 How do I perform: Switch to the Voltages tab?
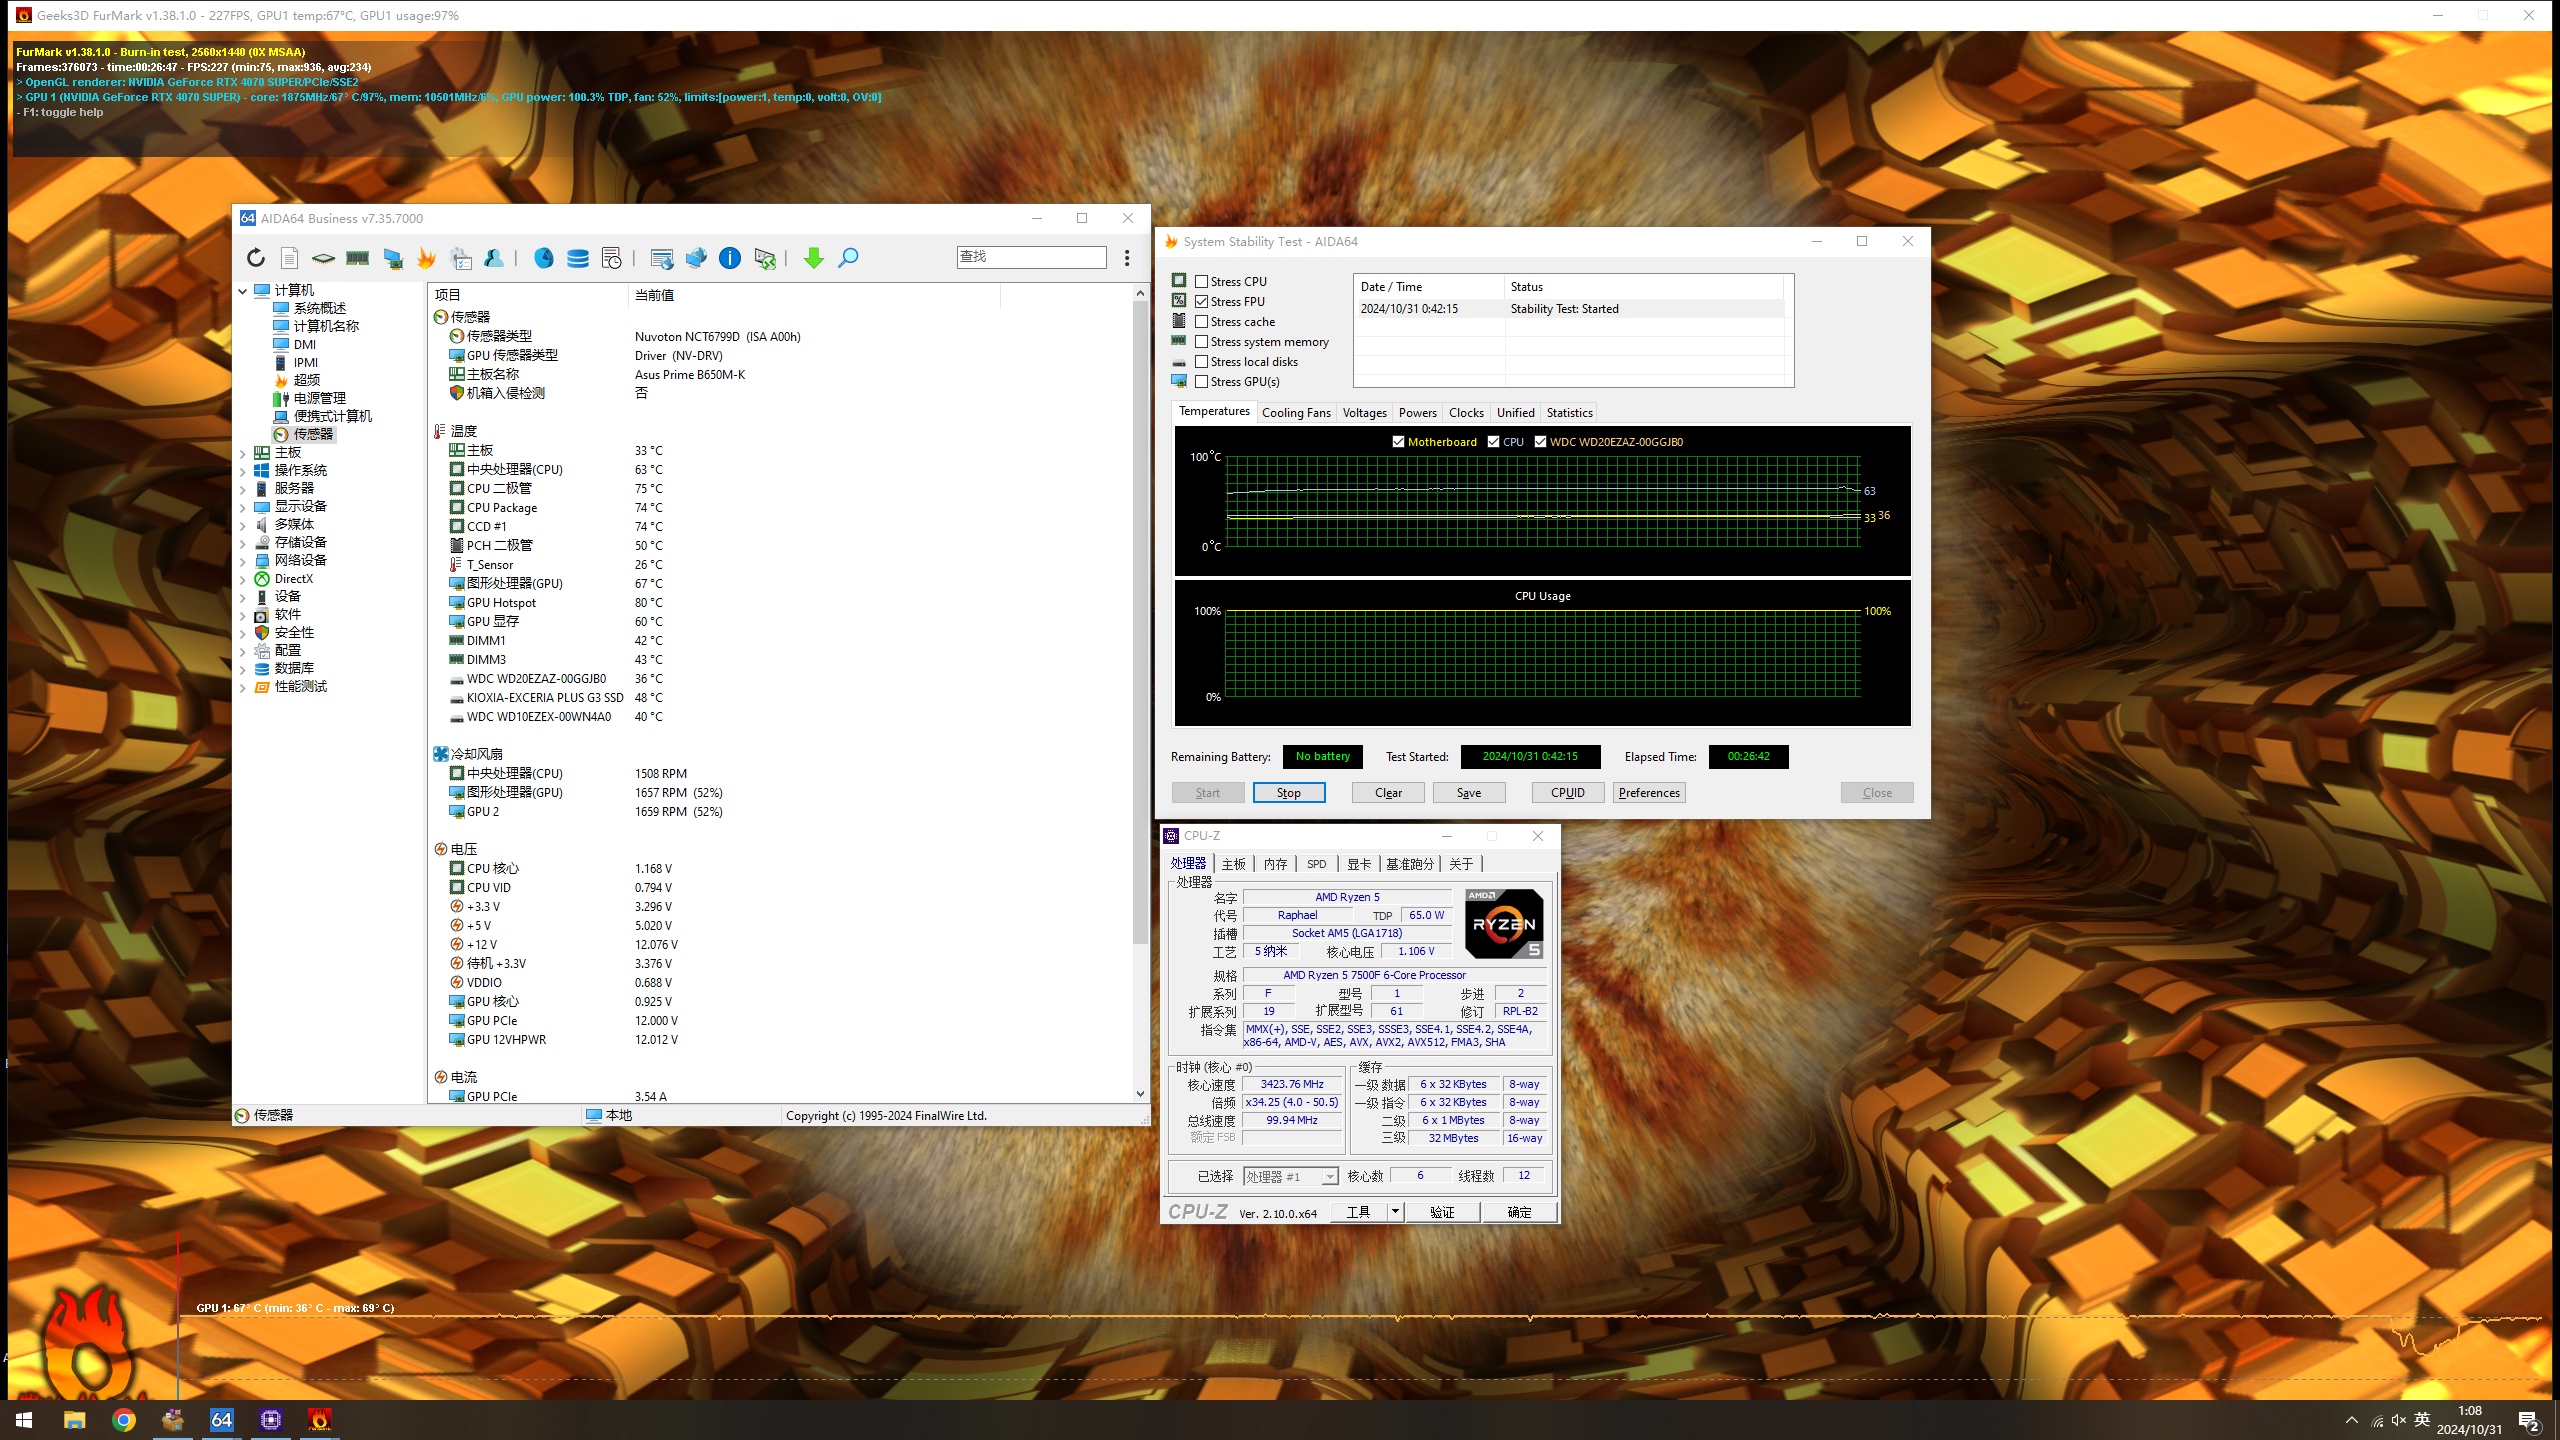pos(1364,413)
